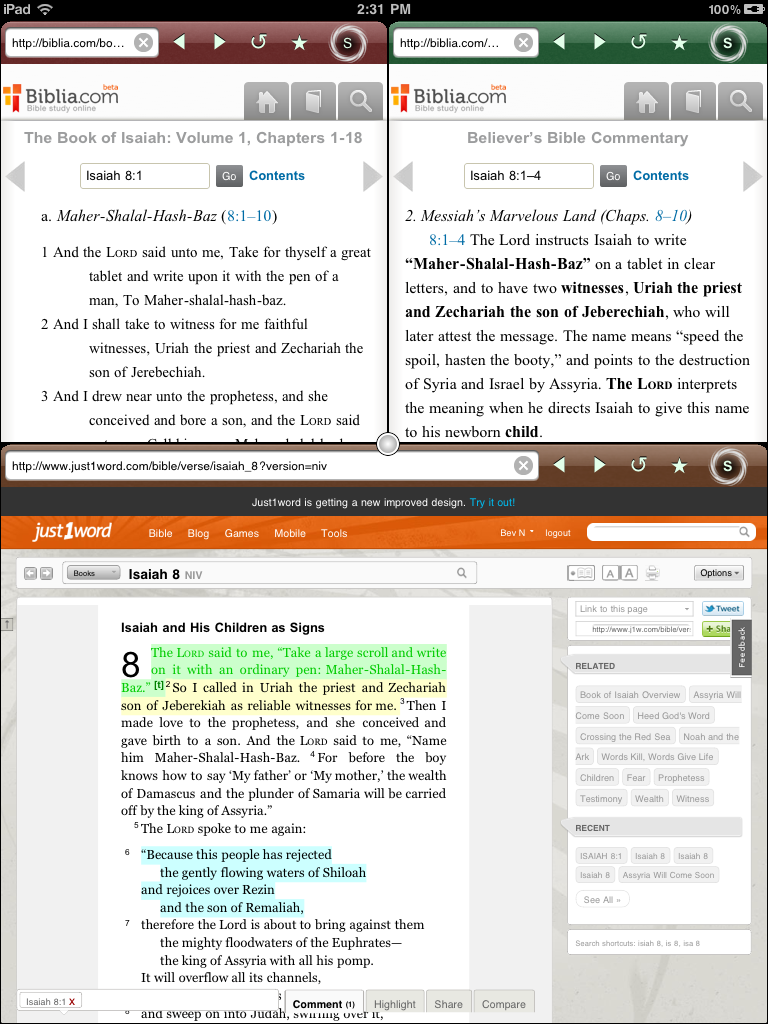Open Biblia search in the left pane
The image size is (768, 1024).
[360, 102]
